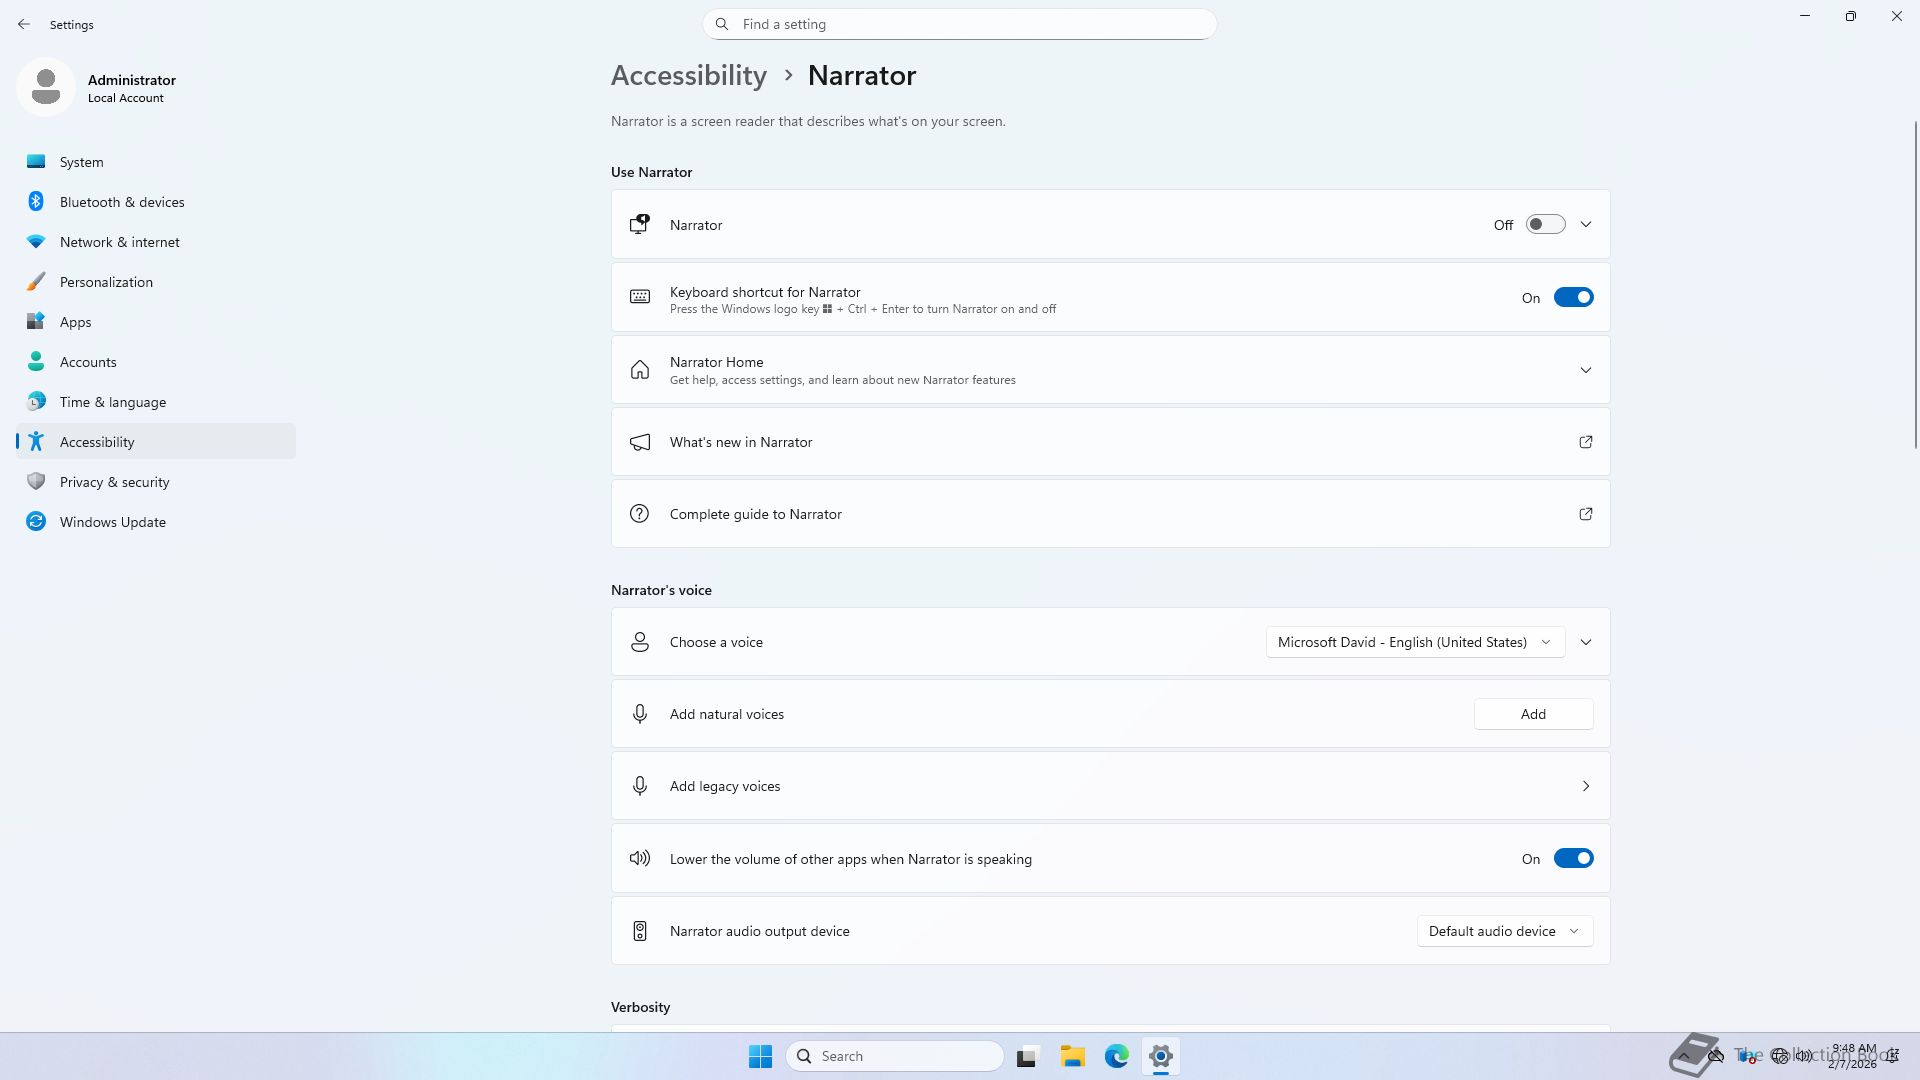Go to Personalization settings
The height and width of the screenshot is (1080, 1920).
point(106,282)
